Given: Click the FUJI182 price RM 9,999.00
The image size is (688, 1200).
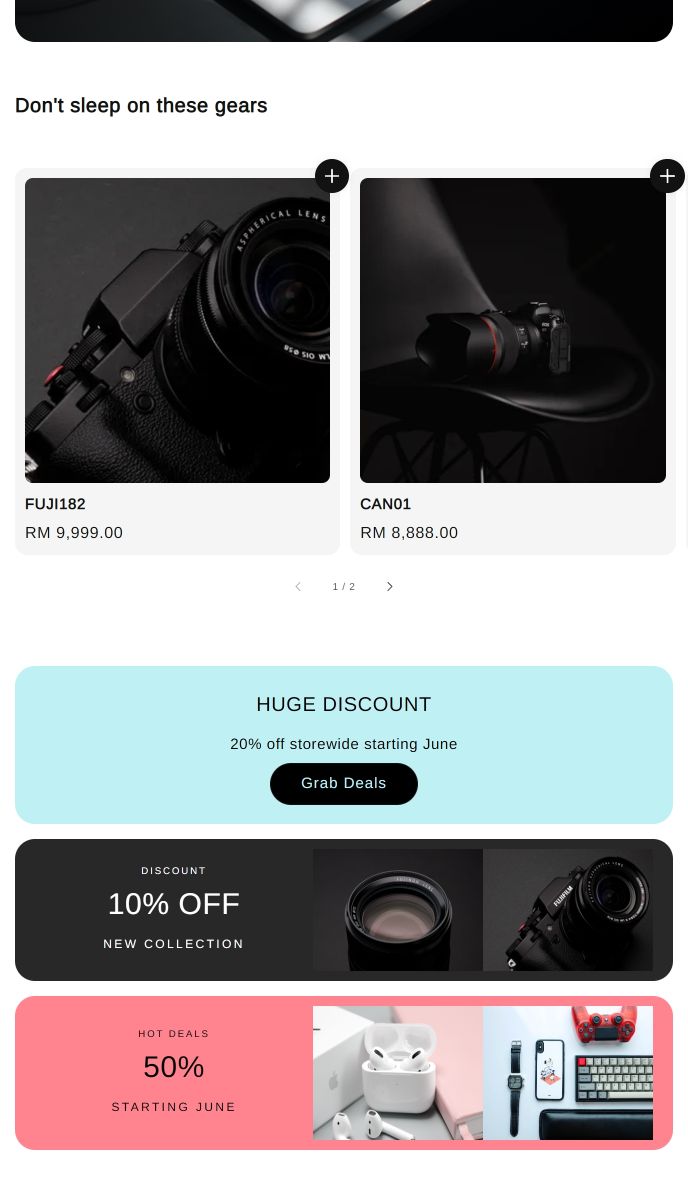Looking at the screenshot, I should [x=74, y=532].
